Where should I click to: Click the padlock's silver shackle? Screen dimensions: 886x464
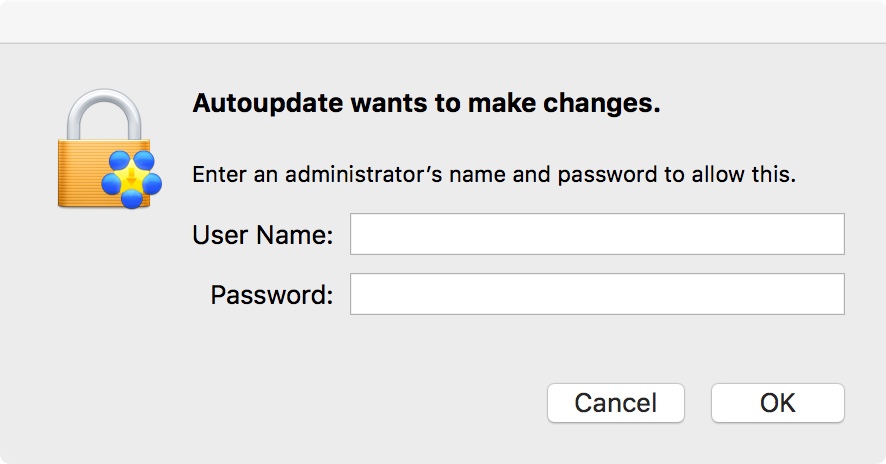click(x=100, y=112)
